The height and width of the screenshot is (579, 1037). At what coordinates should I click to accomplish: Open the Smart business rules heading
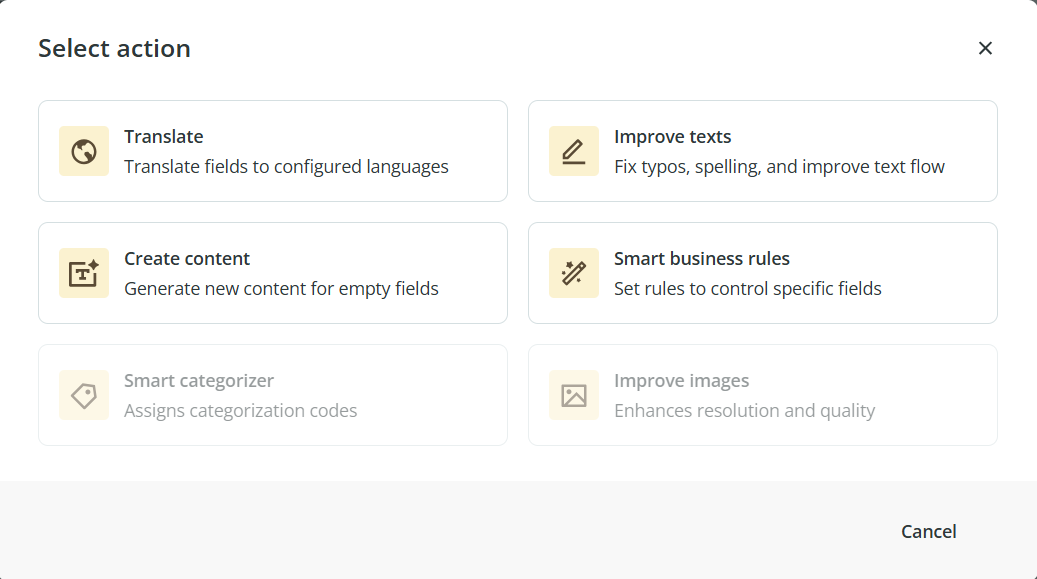[701, 259]
